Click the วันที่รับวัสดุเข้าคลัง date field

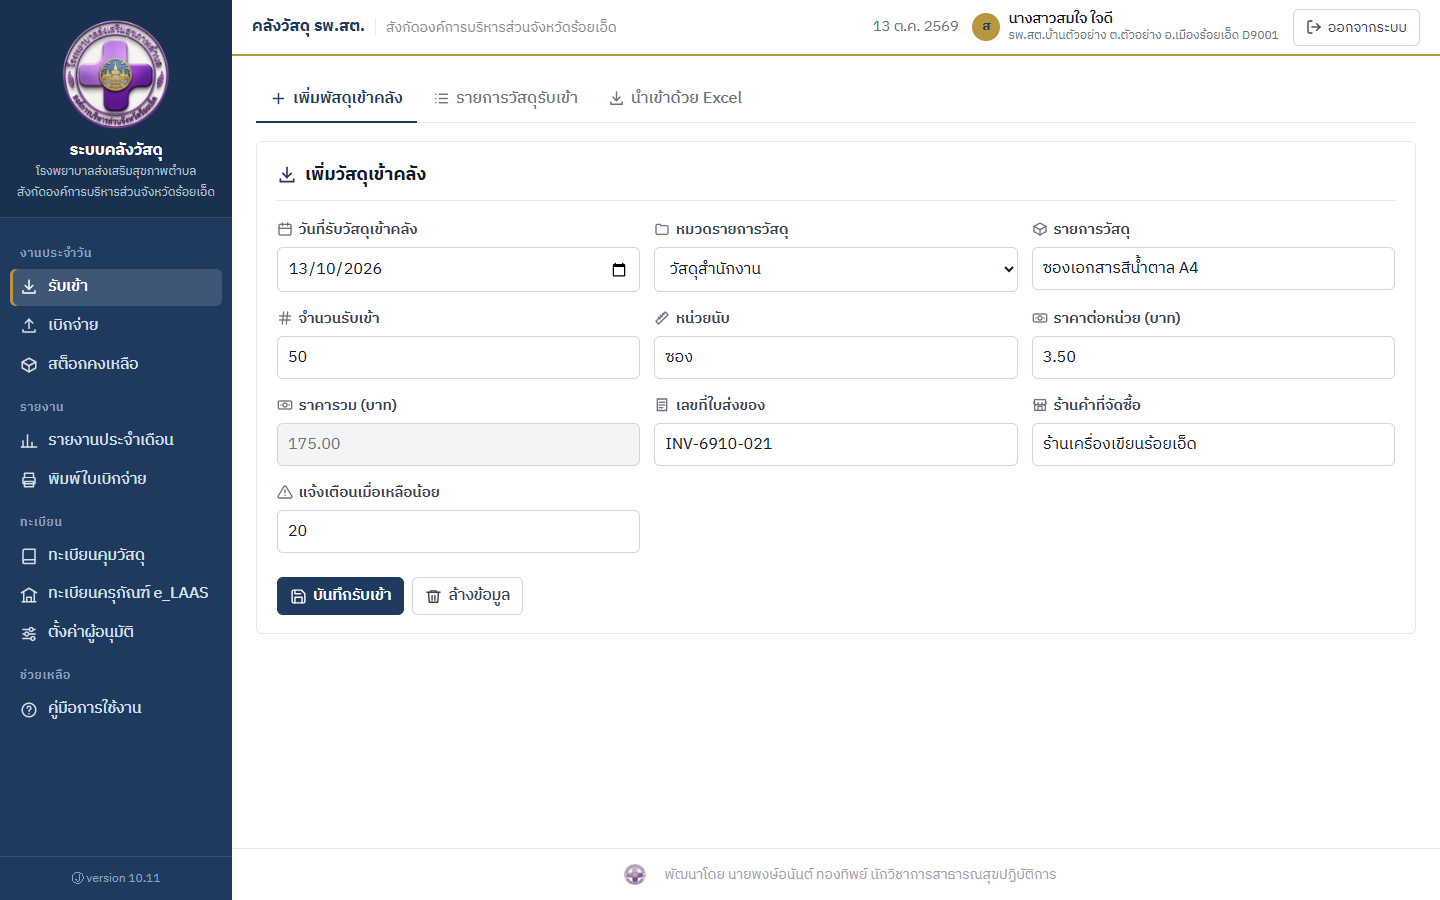click(x=458, y=270)
